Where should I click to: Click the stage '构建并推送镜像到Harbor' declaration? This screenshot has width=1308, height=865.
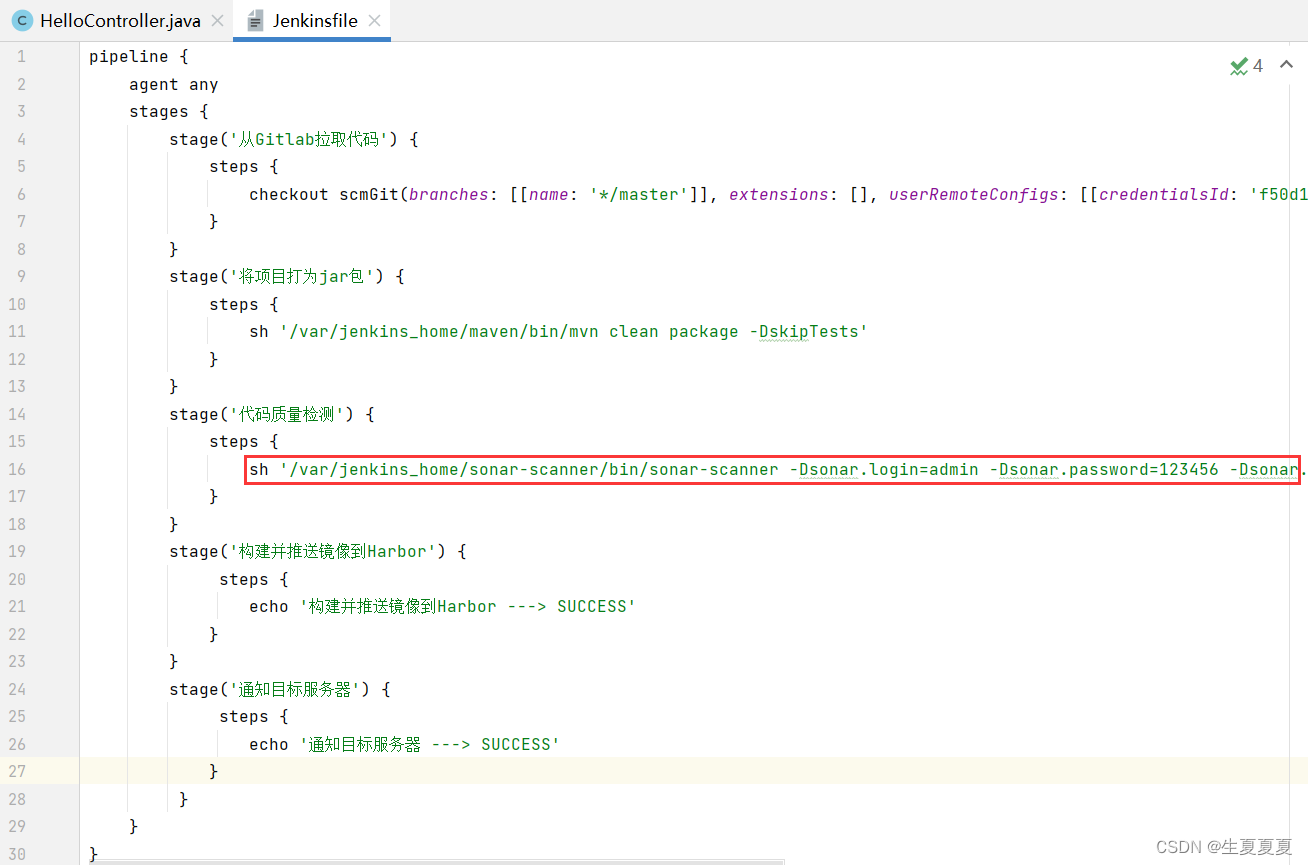tap(318, 552)
